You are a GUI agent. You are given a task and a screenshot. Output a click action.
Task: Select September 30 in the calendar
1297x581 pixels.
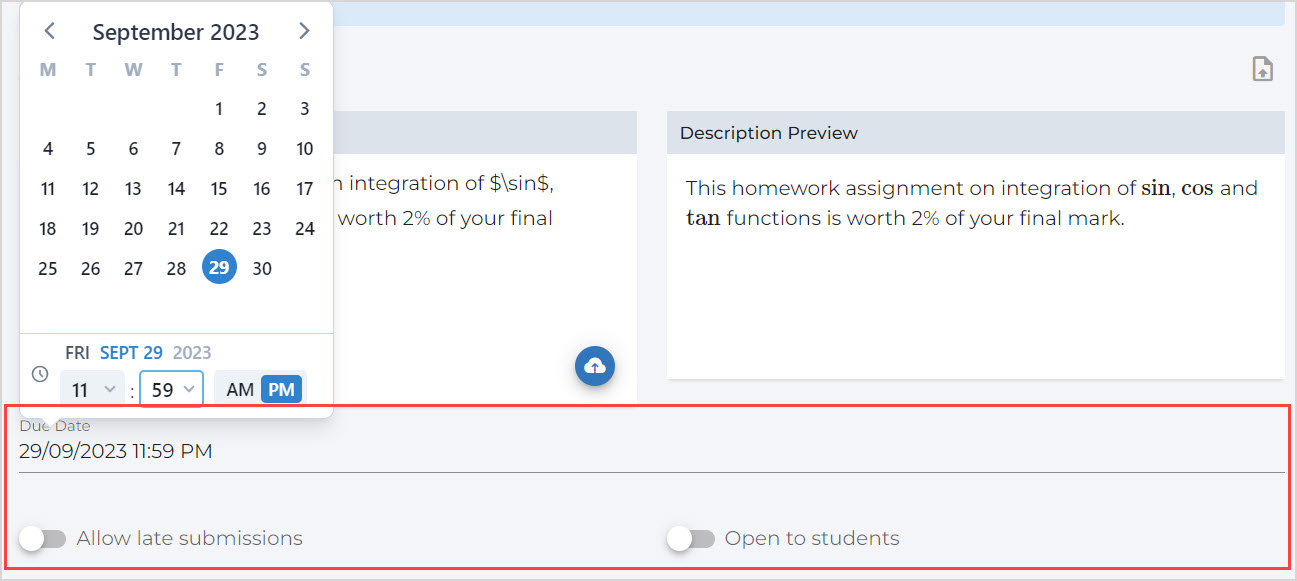[x=262, y=268]
